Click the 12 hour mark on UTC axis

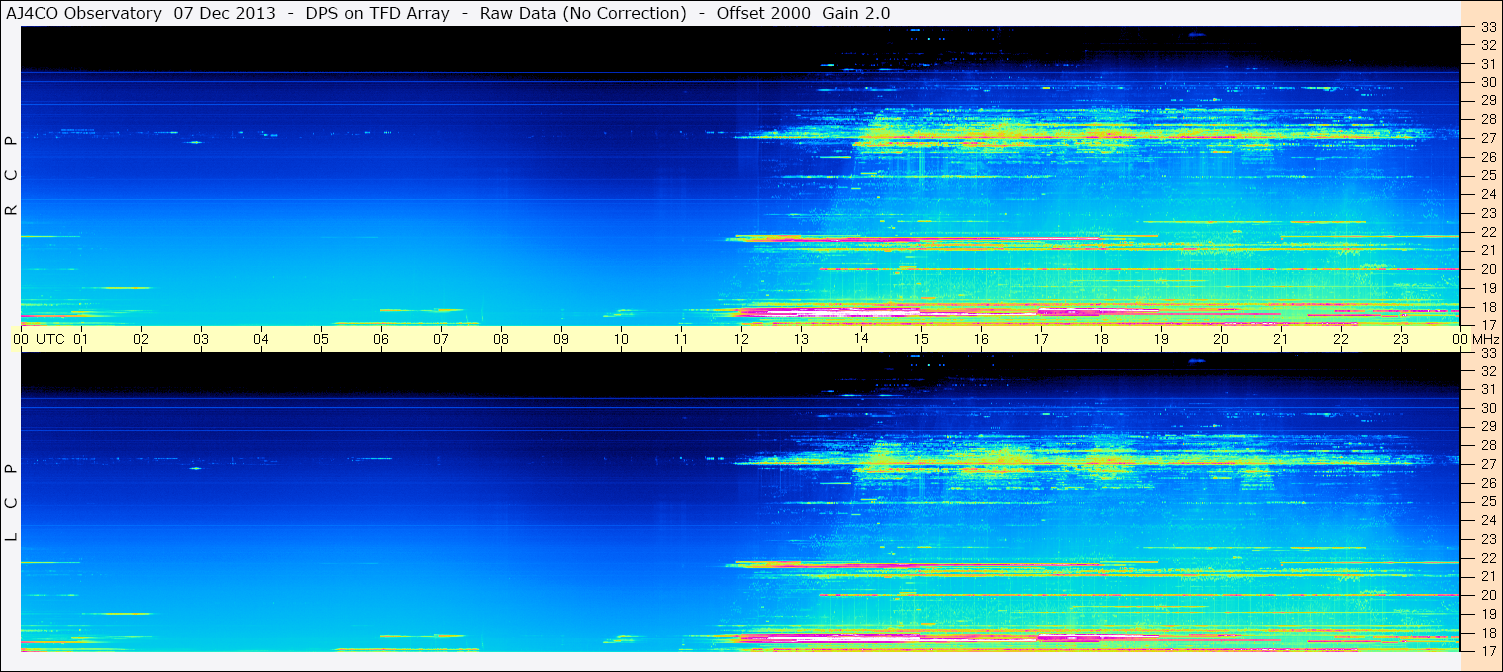(741, 339)
